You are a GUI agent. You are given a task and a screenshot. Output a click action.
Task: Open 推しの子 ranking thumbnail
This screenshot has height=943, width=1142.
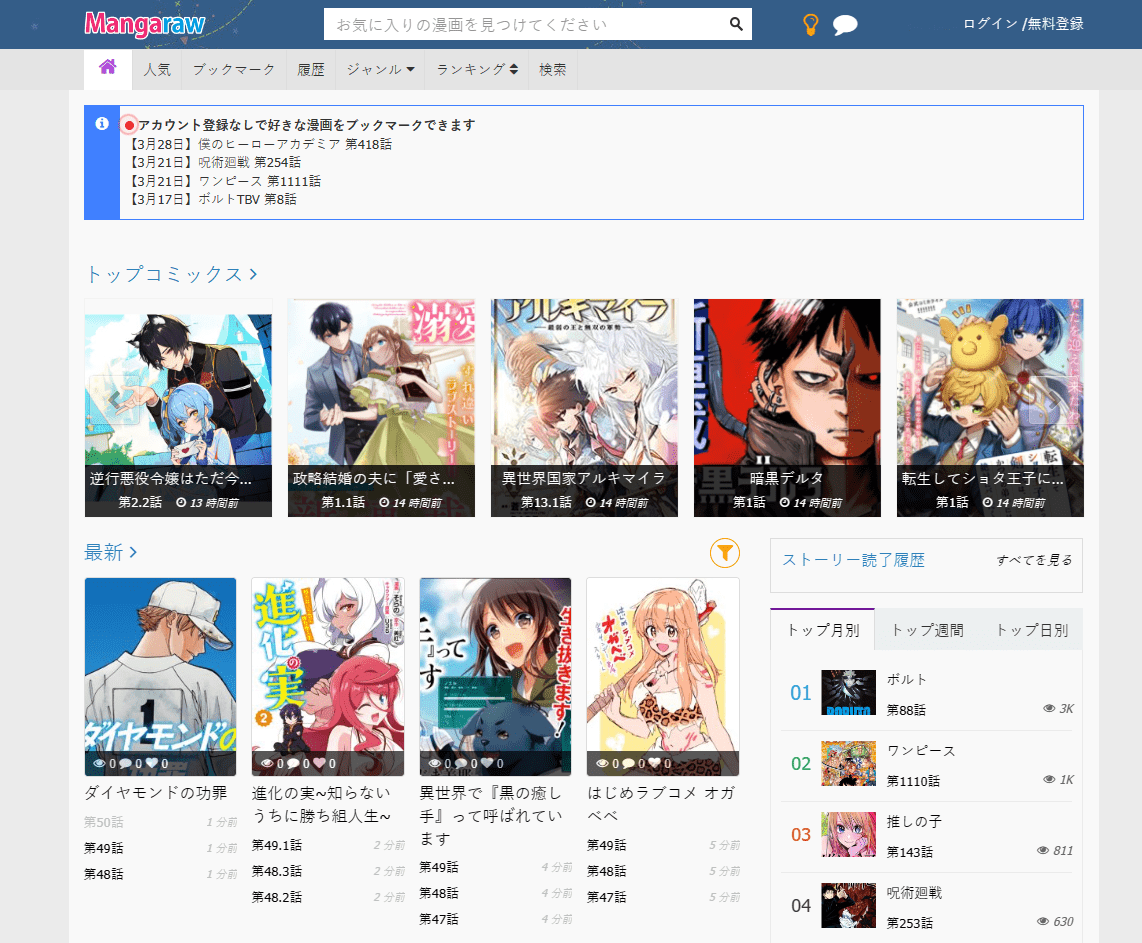848,835
